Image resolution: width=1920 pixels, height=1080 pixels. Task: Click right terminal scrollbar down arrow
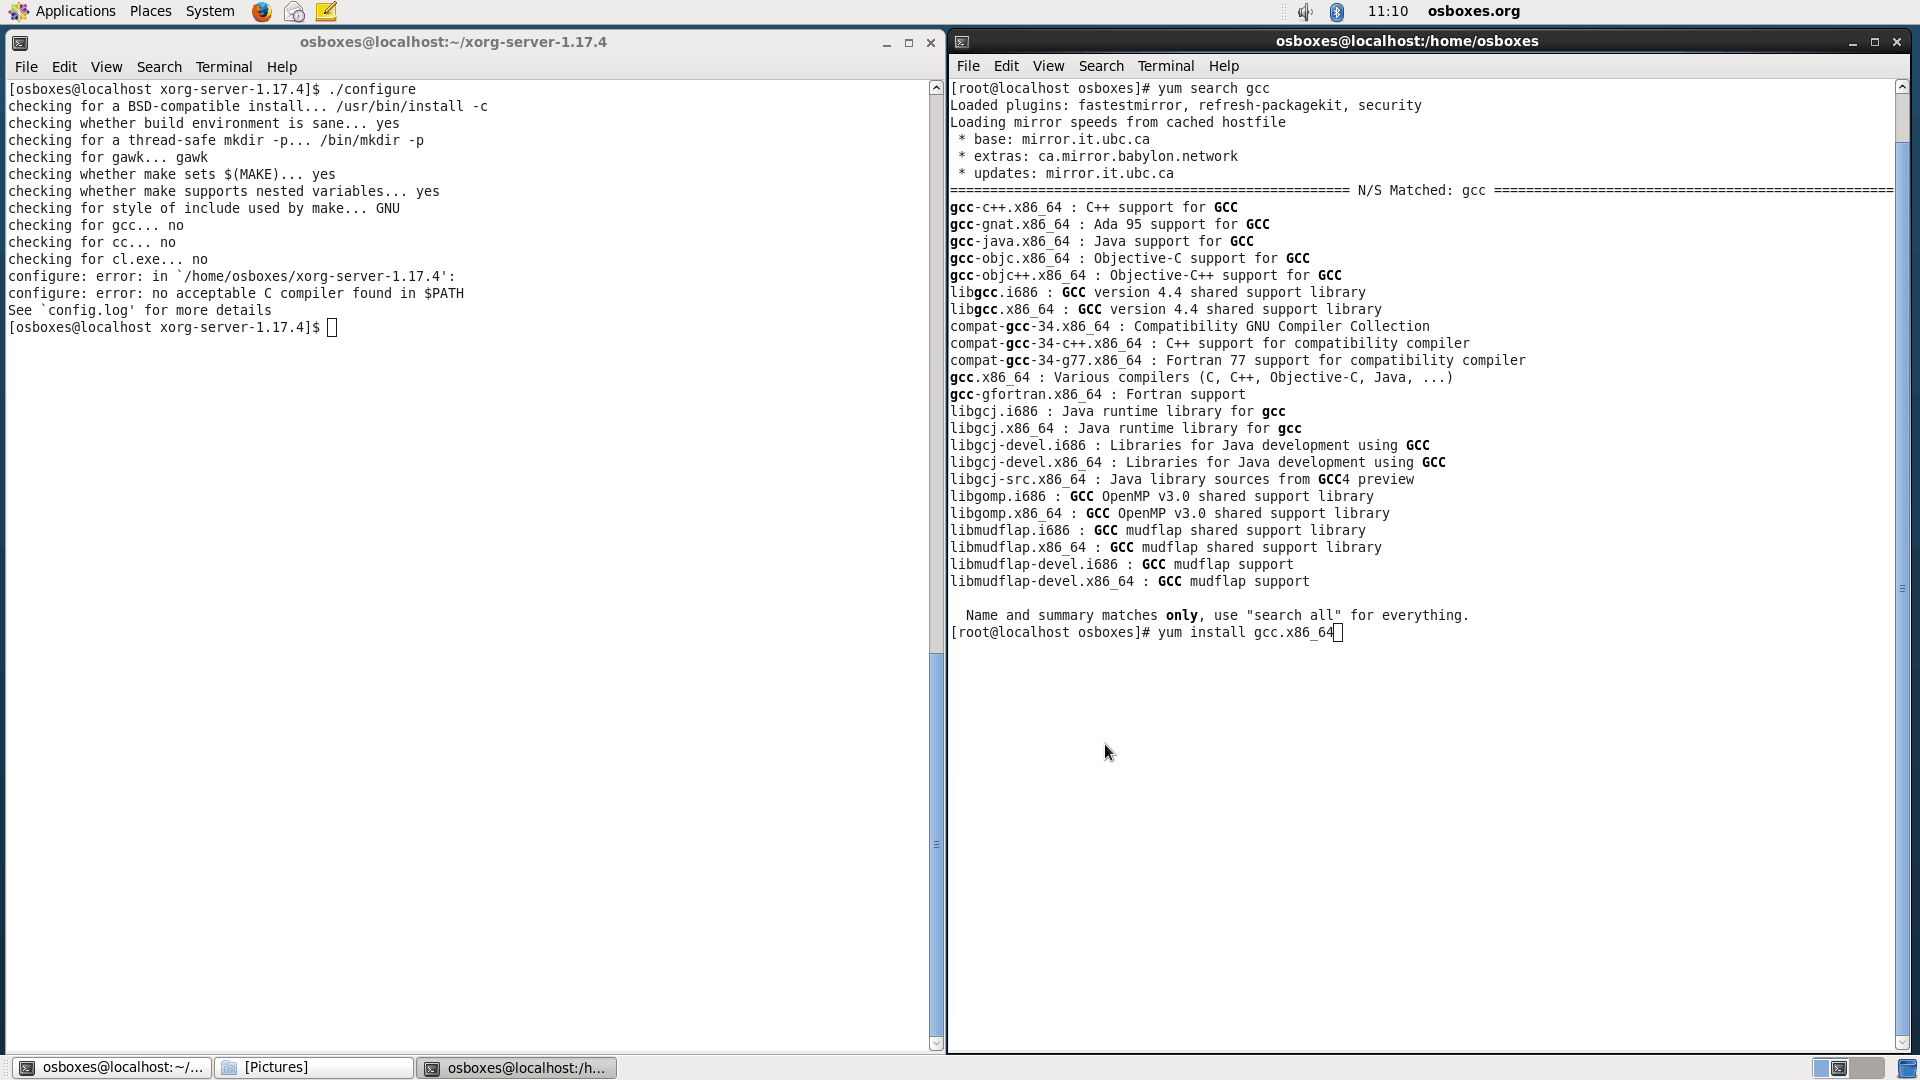[x=1902, y=1043]
